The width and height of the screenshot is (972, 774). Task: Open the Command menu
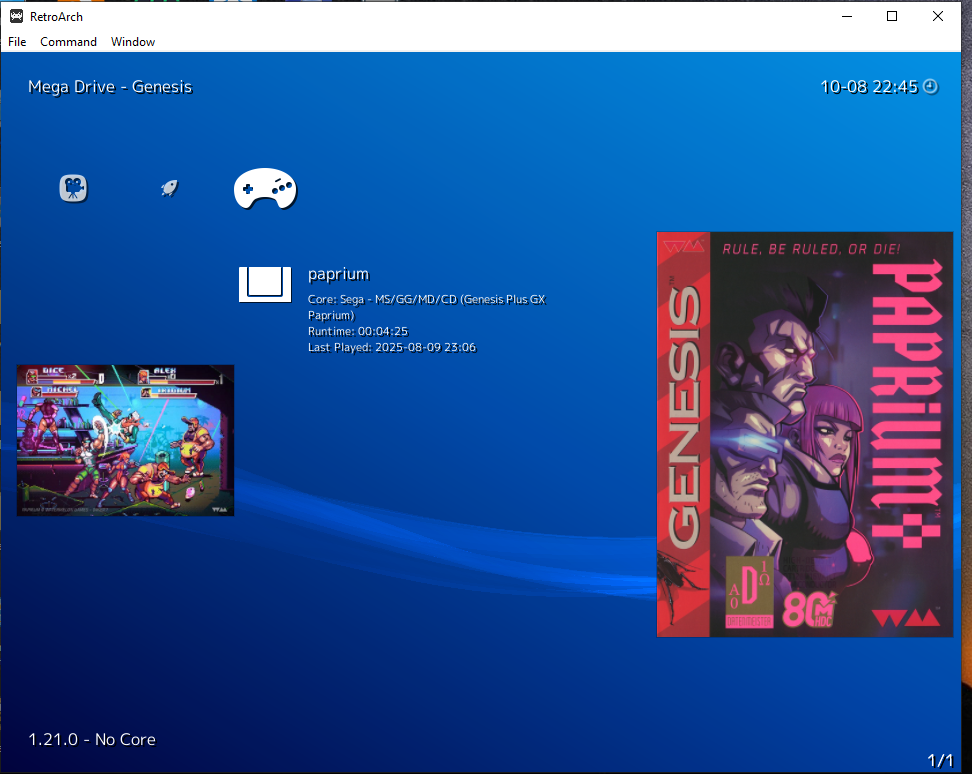(68, 42)
